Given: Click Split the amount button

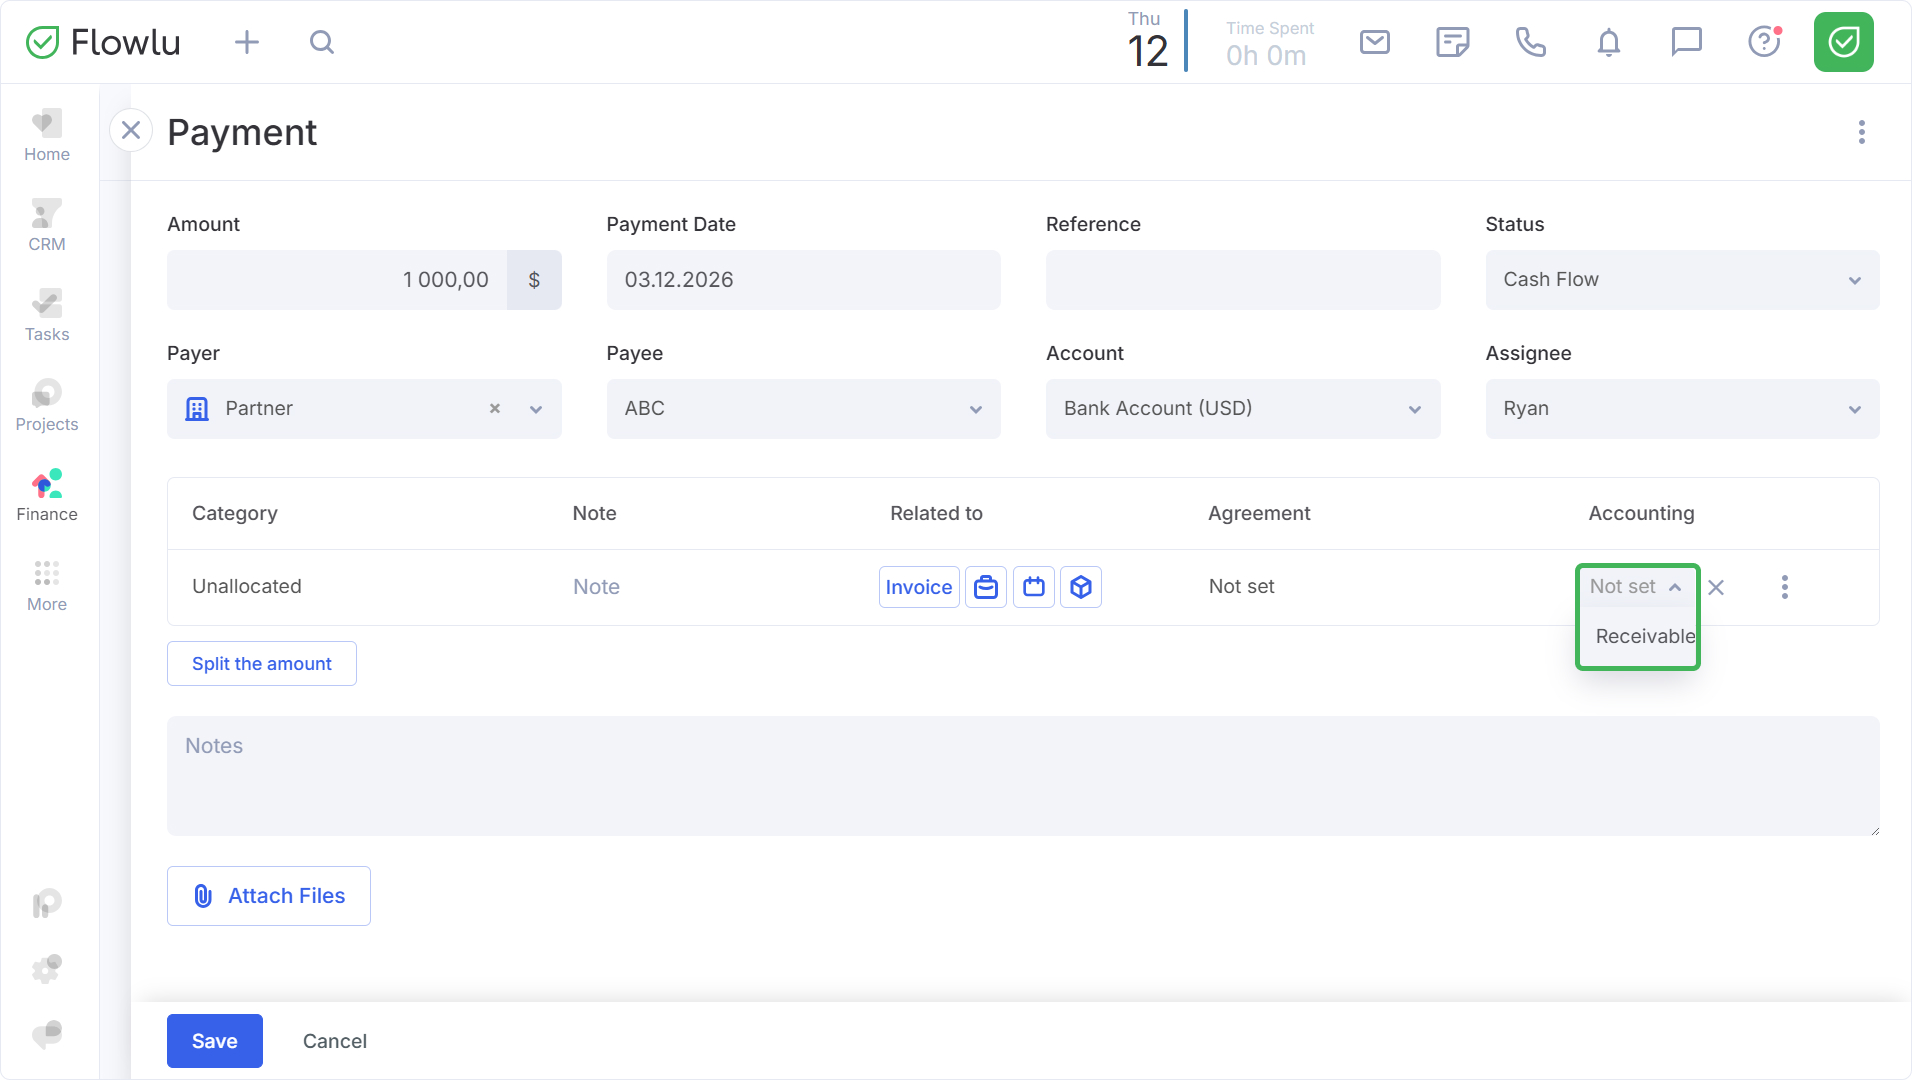Looking at the screenshot, I should (261, 664).
